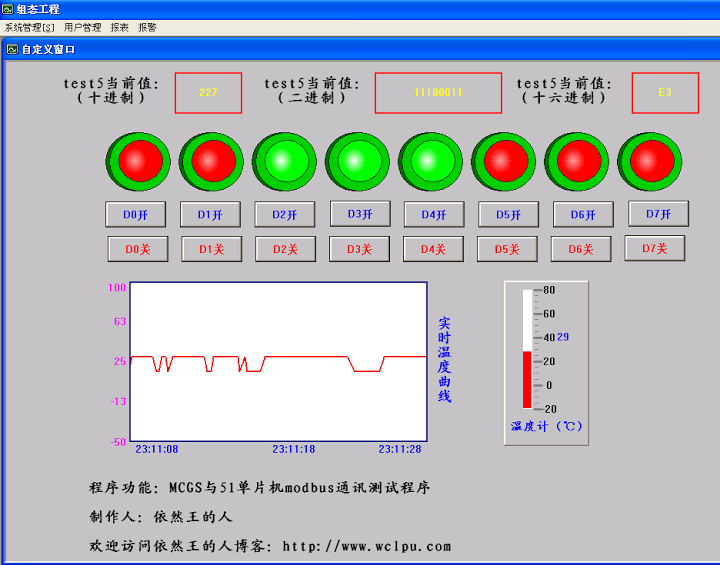720x565 pixels.
Task: Click the real-time temperature curve chart
Action: coord(279,362)
